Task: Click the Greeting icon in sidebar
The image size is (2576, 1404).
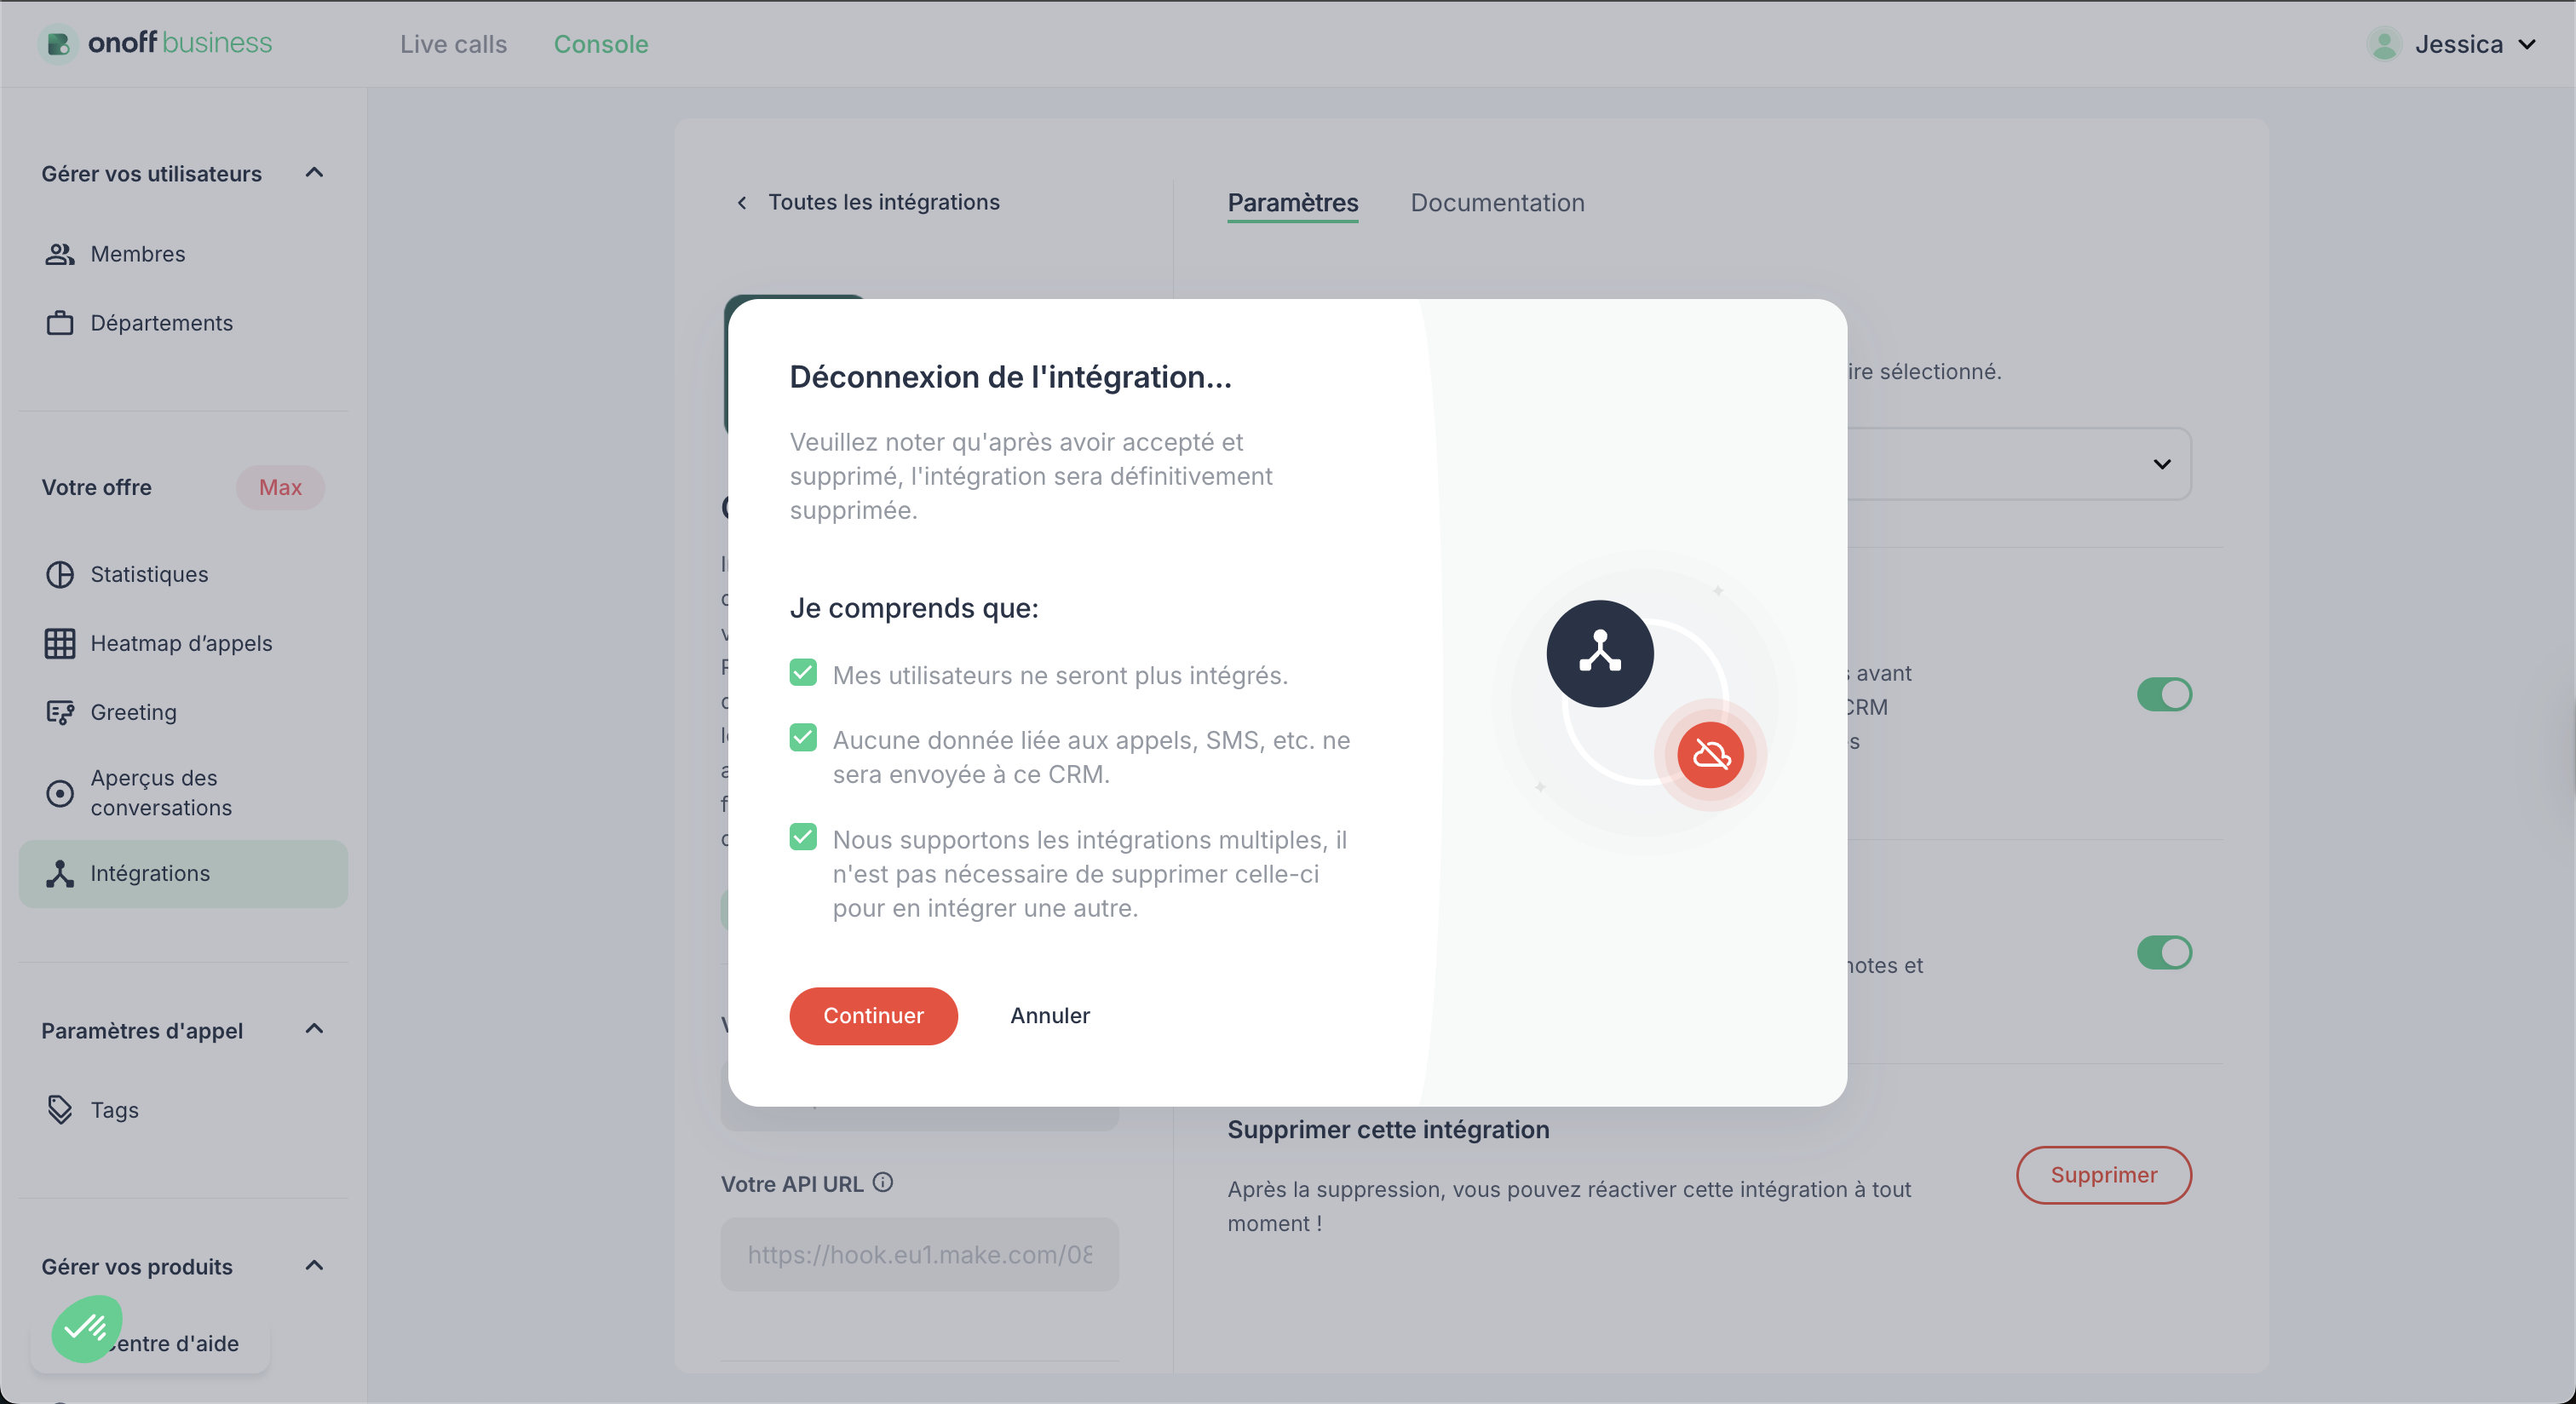Action: pos(60,712)
